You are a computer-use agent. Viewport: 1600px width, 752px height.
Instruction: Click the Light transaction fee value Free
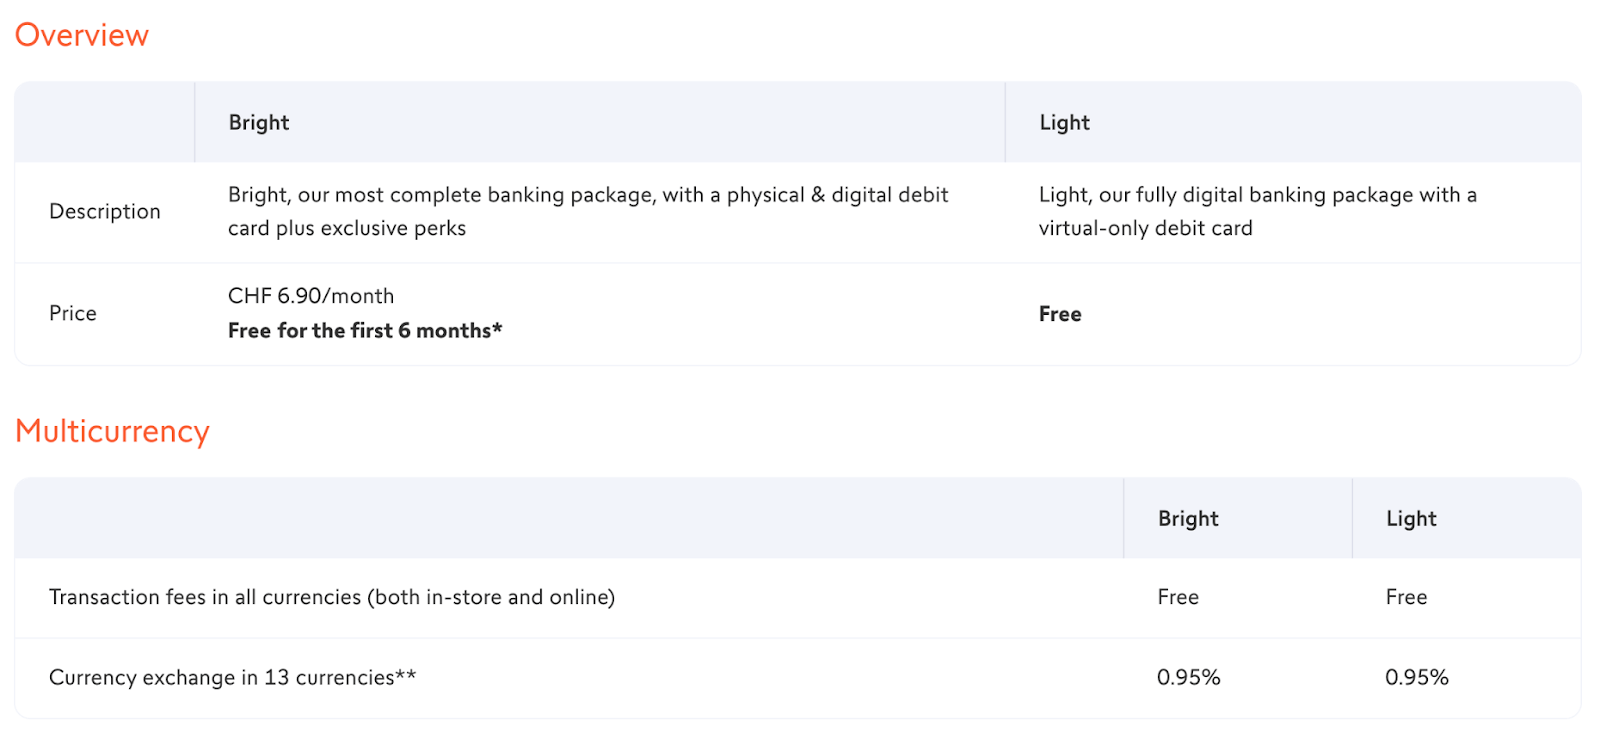pyautogui.click(x=1406, y=597)
